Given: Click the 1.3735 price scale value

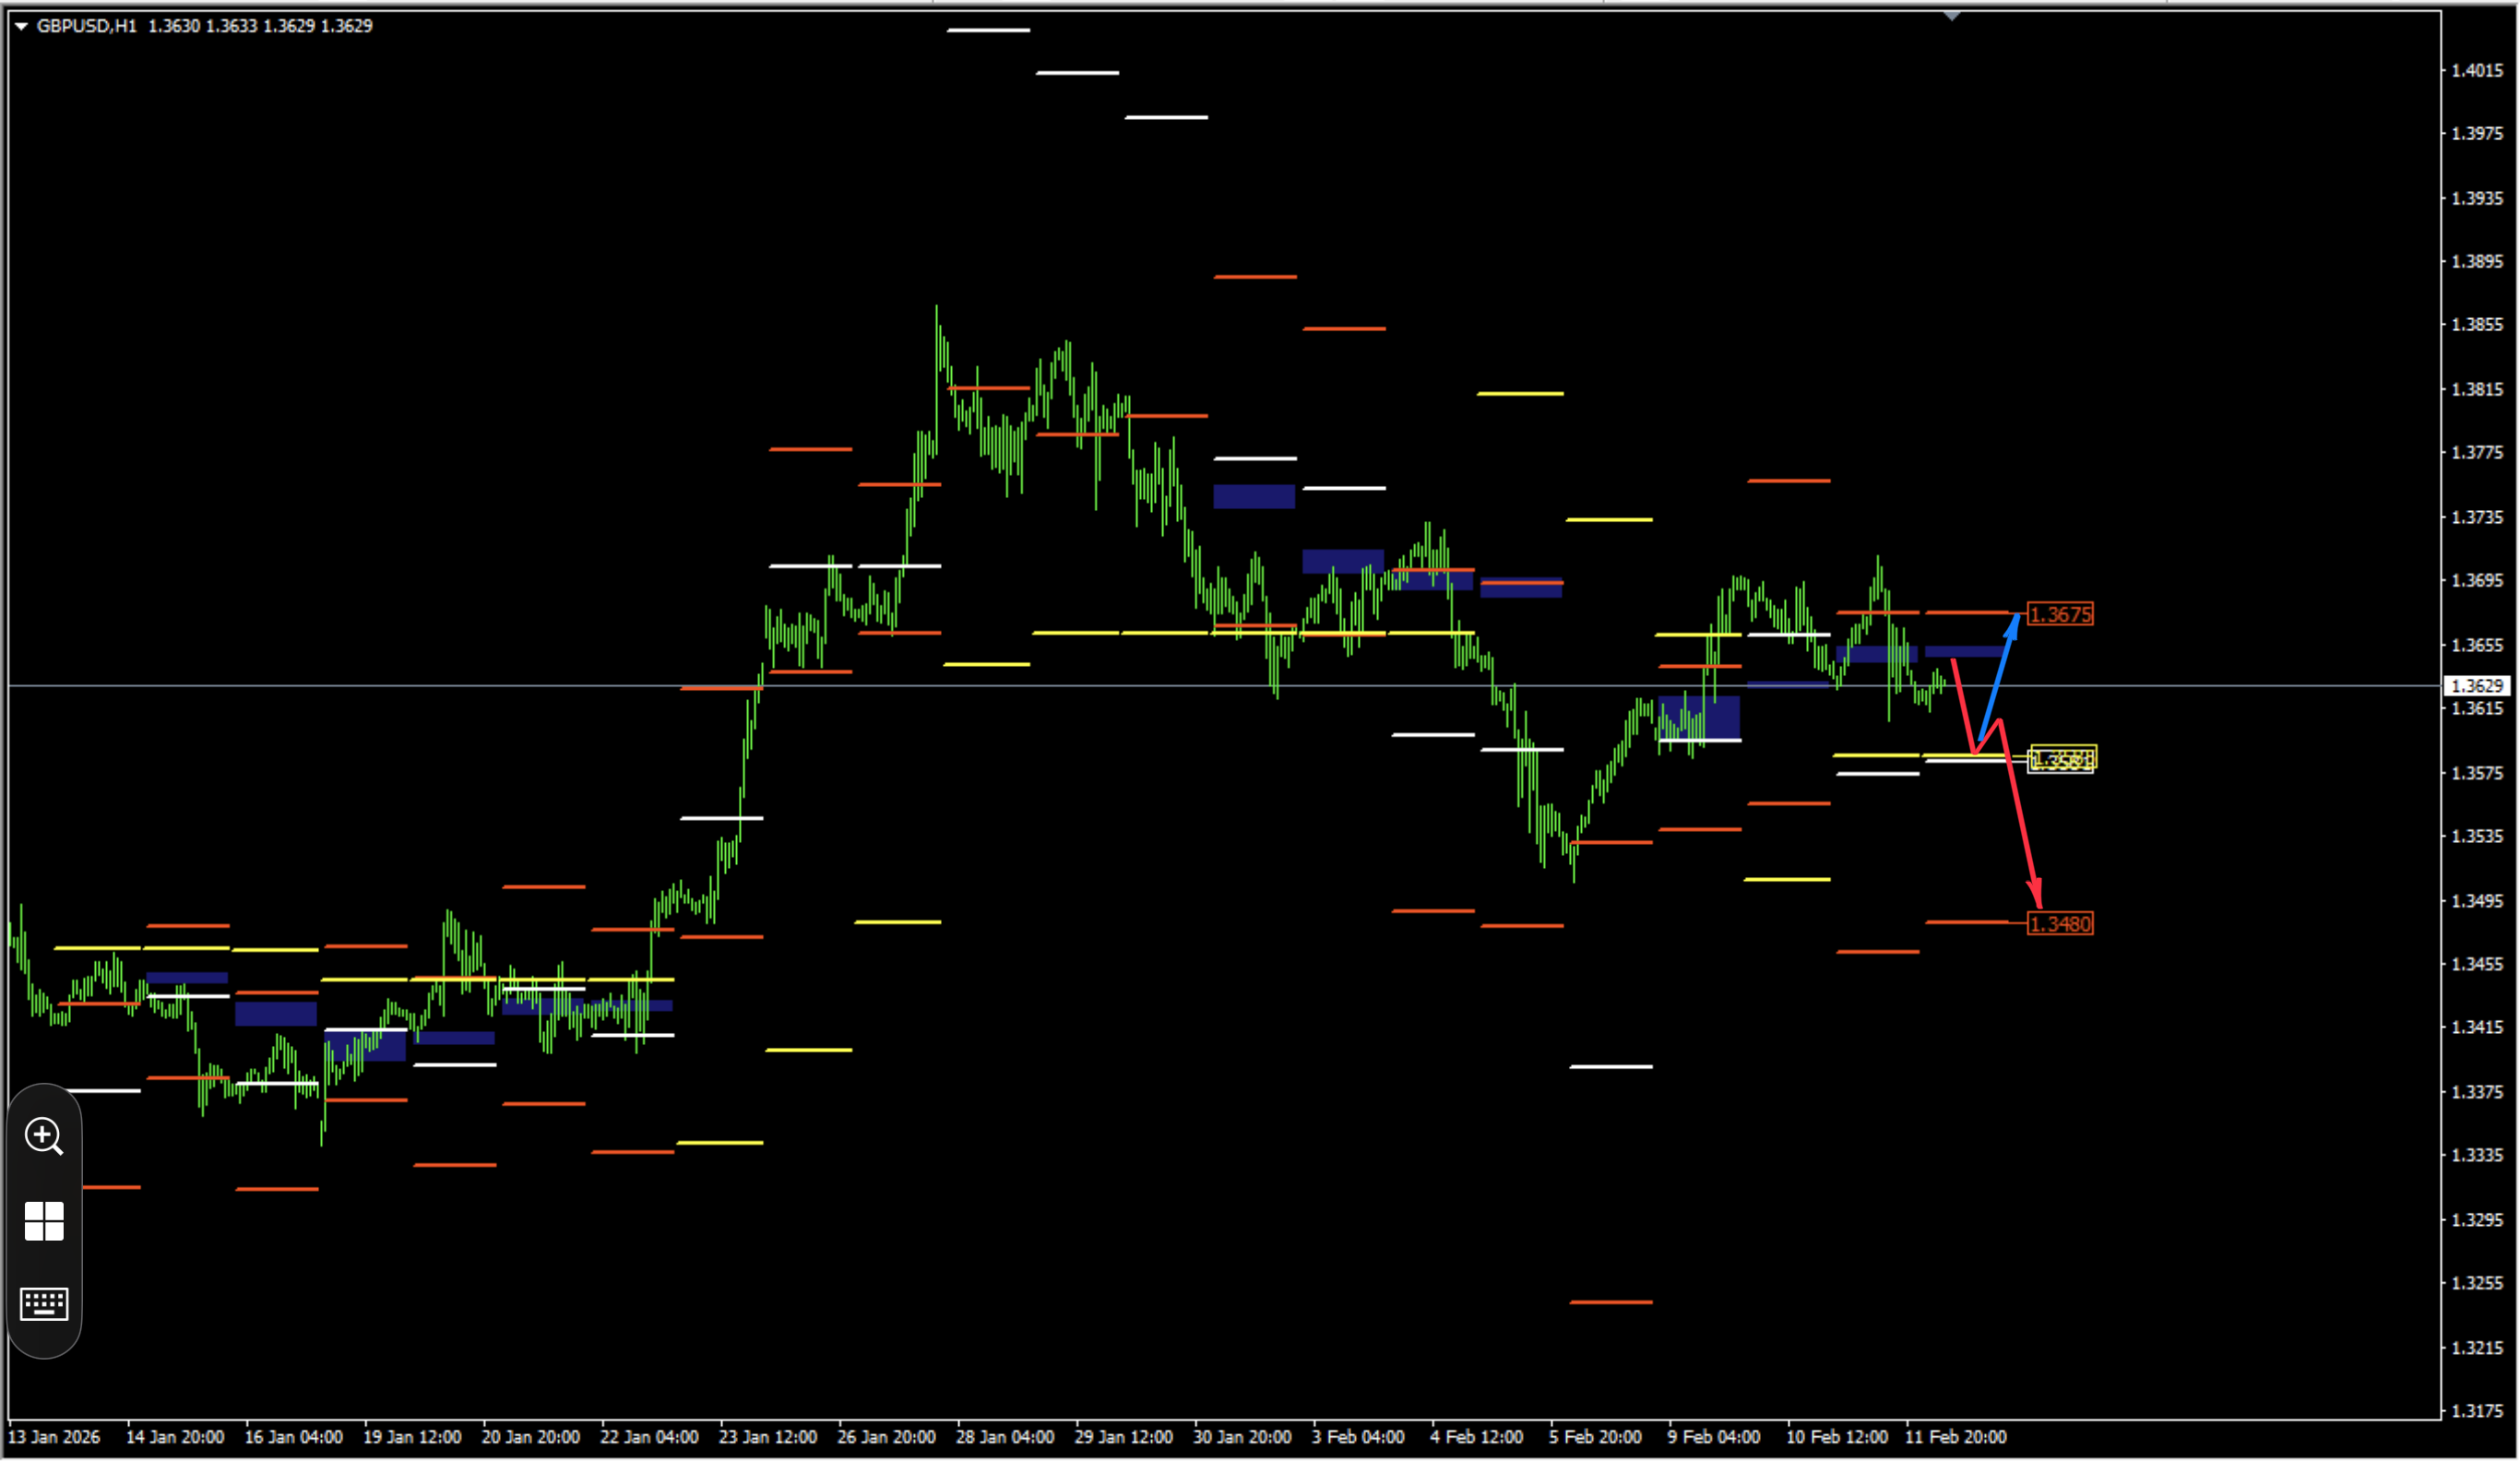Looking at the screenshot, I should click(2477, 518).
